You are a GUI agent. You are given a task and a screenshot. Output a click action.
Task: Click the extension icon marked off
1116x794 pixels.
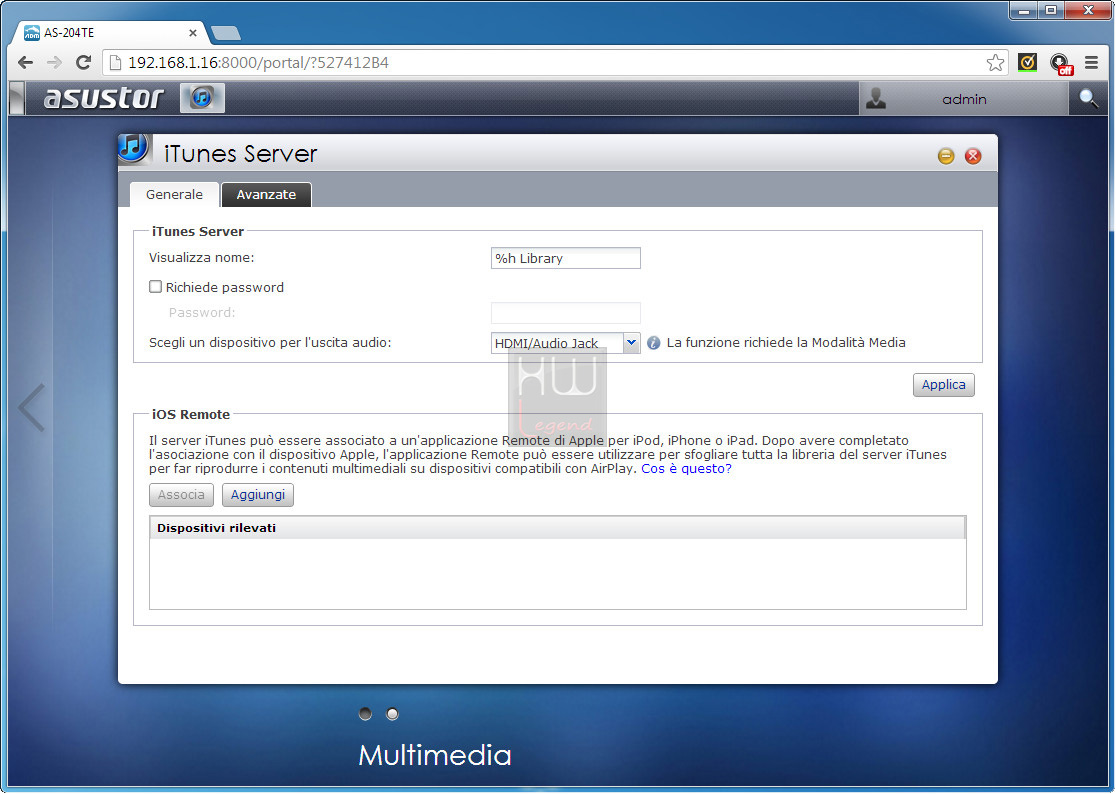pos(1061,64)
